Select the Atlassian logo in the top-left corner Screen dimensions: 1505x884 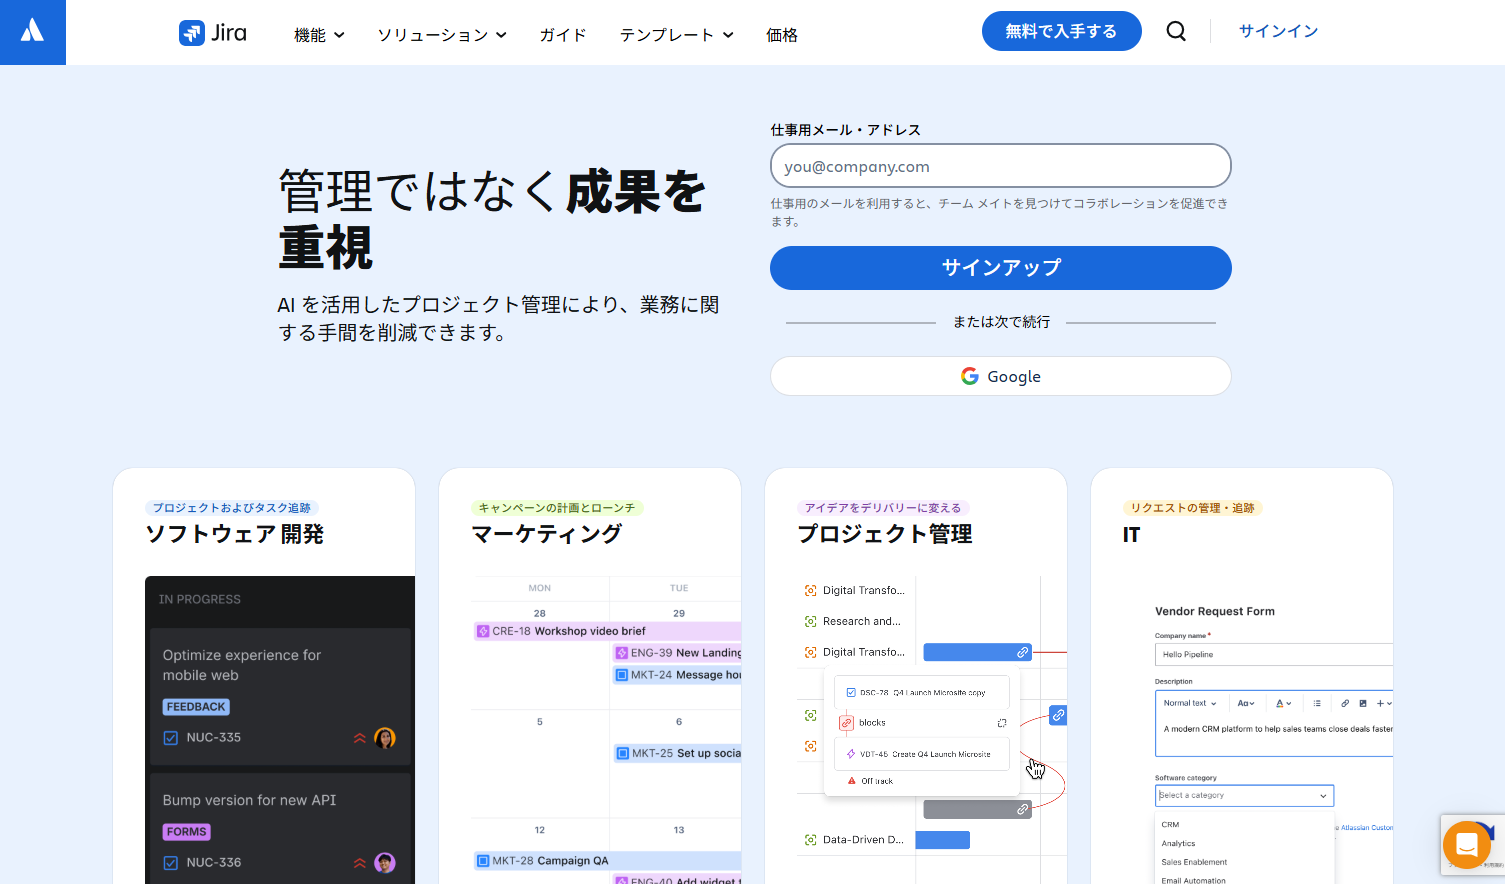32,31
